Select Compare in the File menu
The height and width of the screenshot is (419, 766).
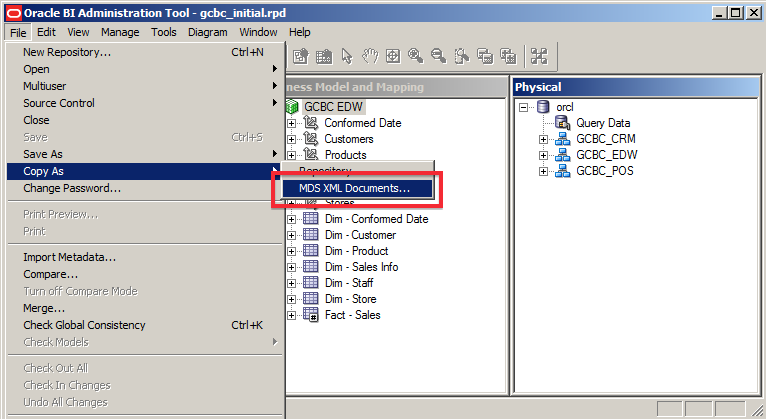[x=145, y=274]
